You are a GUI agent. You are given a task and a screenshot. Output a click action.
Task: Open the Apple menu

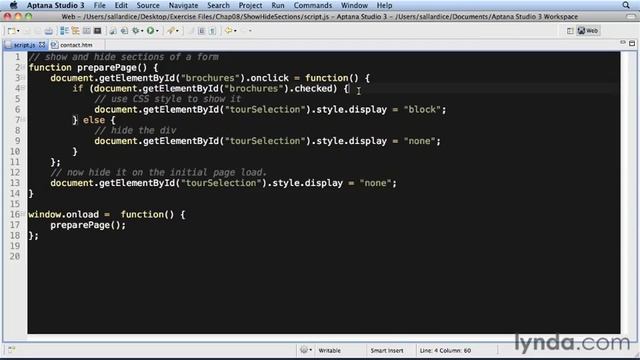point(13,5)
